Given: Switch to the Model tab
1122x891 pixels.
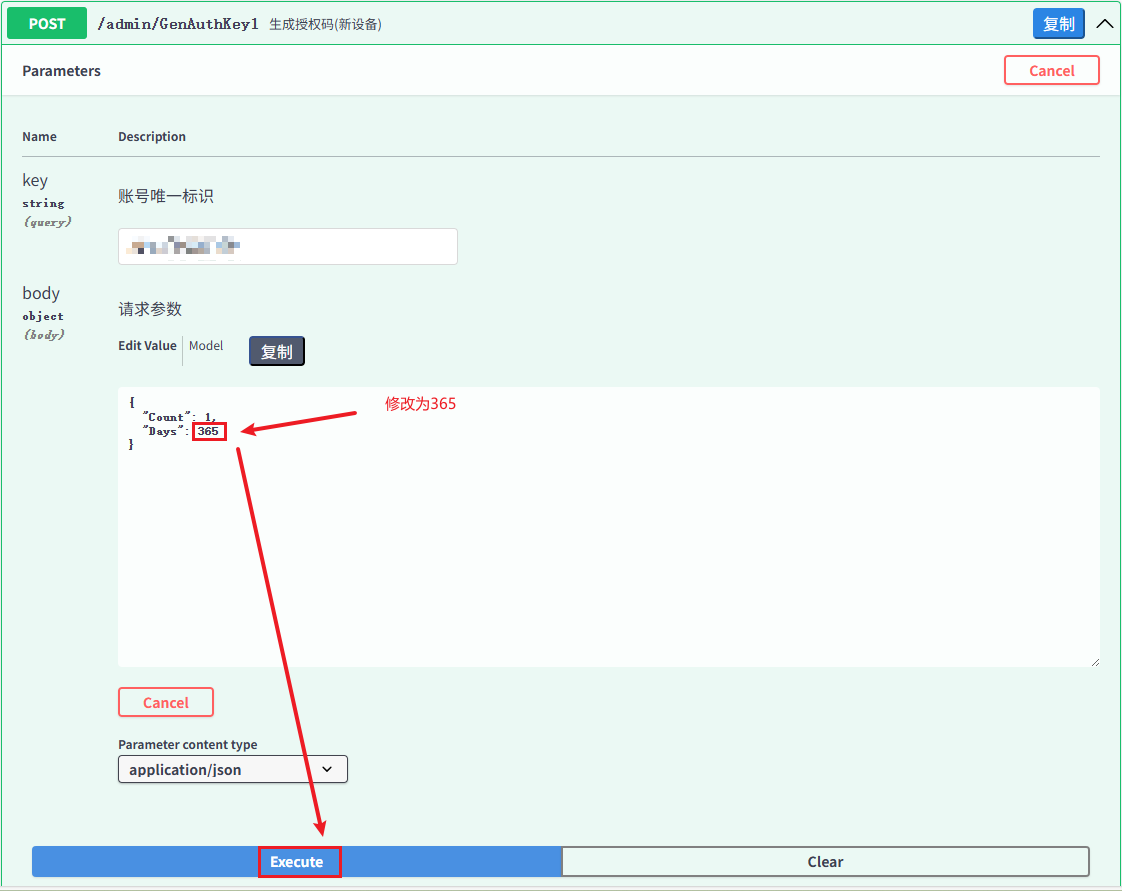Looking at the screenshot, I should coord(206,346).
